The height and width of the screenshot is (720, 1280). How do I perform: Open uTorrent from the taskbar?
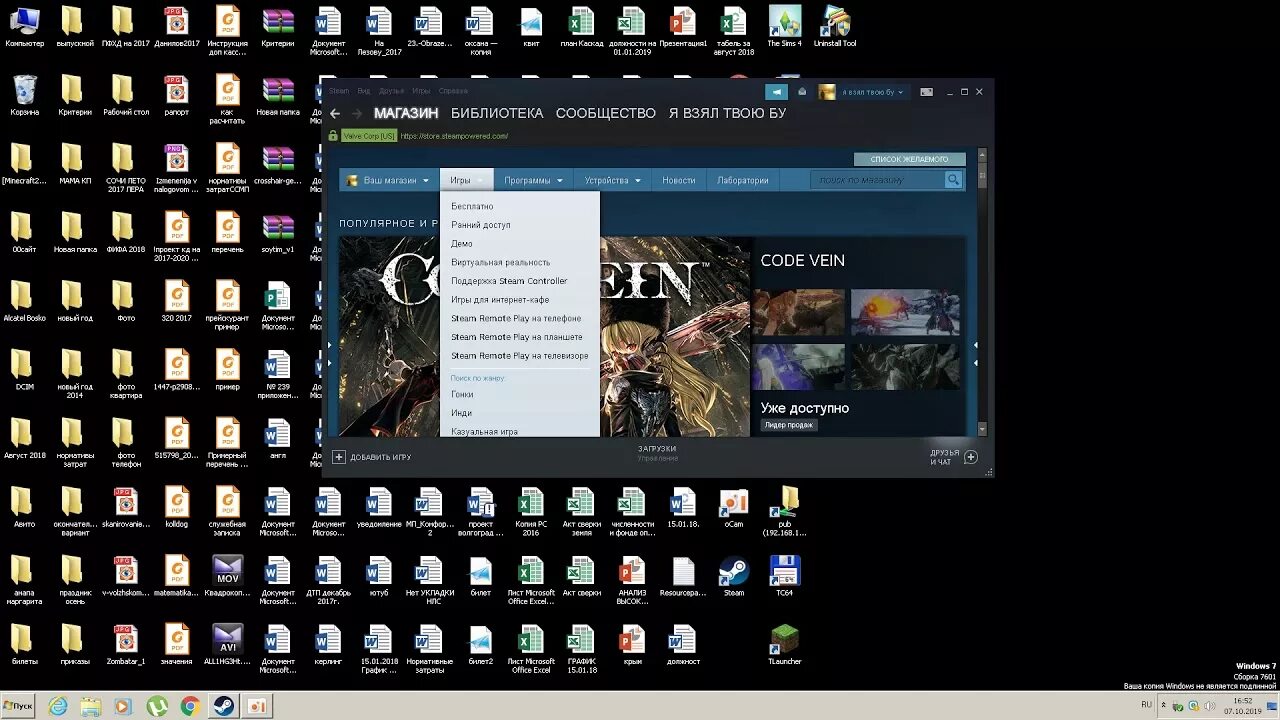point(156,706)
